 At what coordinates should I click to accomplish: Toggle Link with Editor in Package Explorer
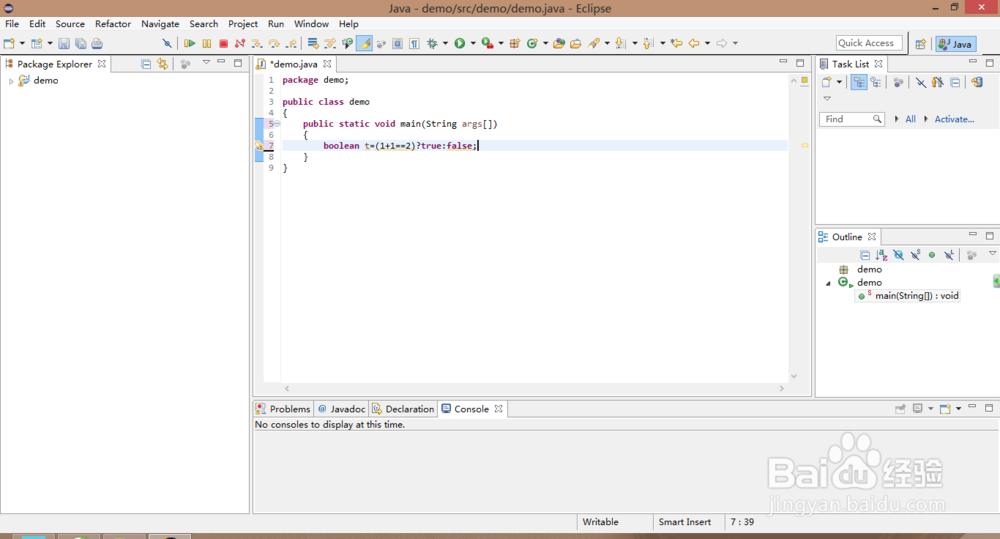163,64
